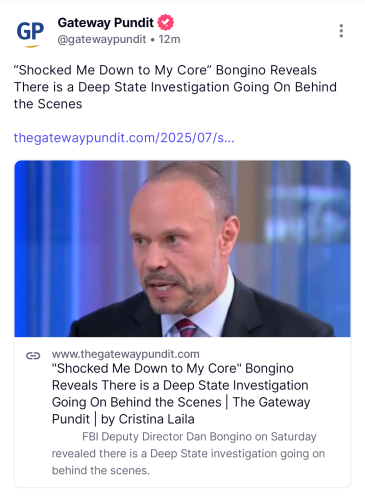The width and height of the screenshot is (365, 500).
Task: Click 'behind the scenes.' in card description
Action: coord(101,470)
